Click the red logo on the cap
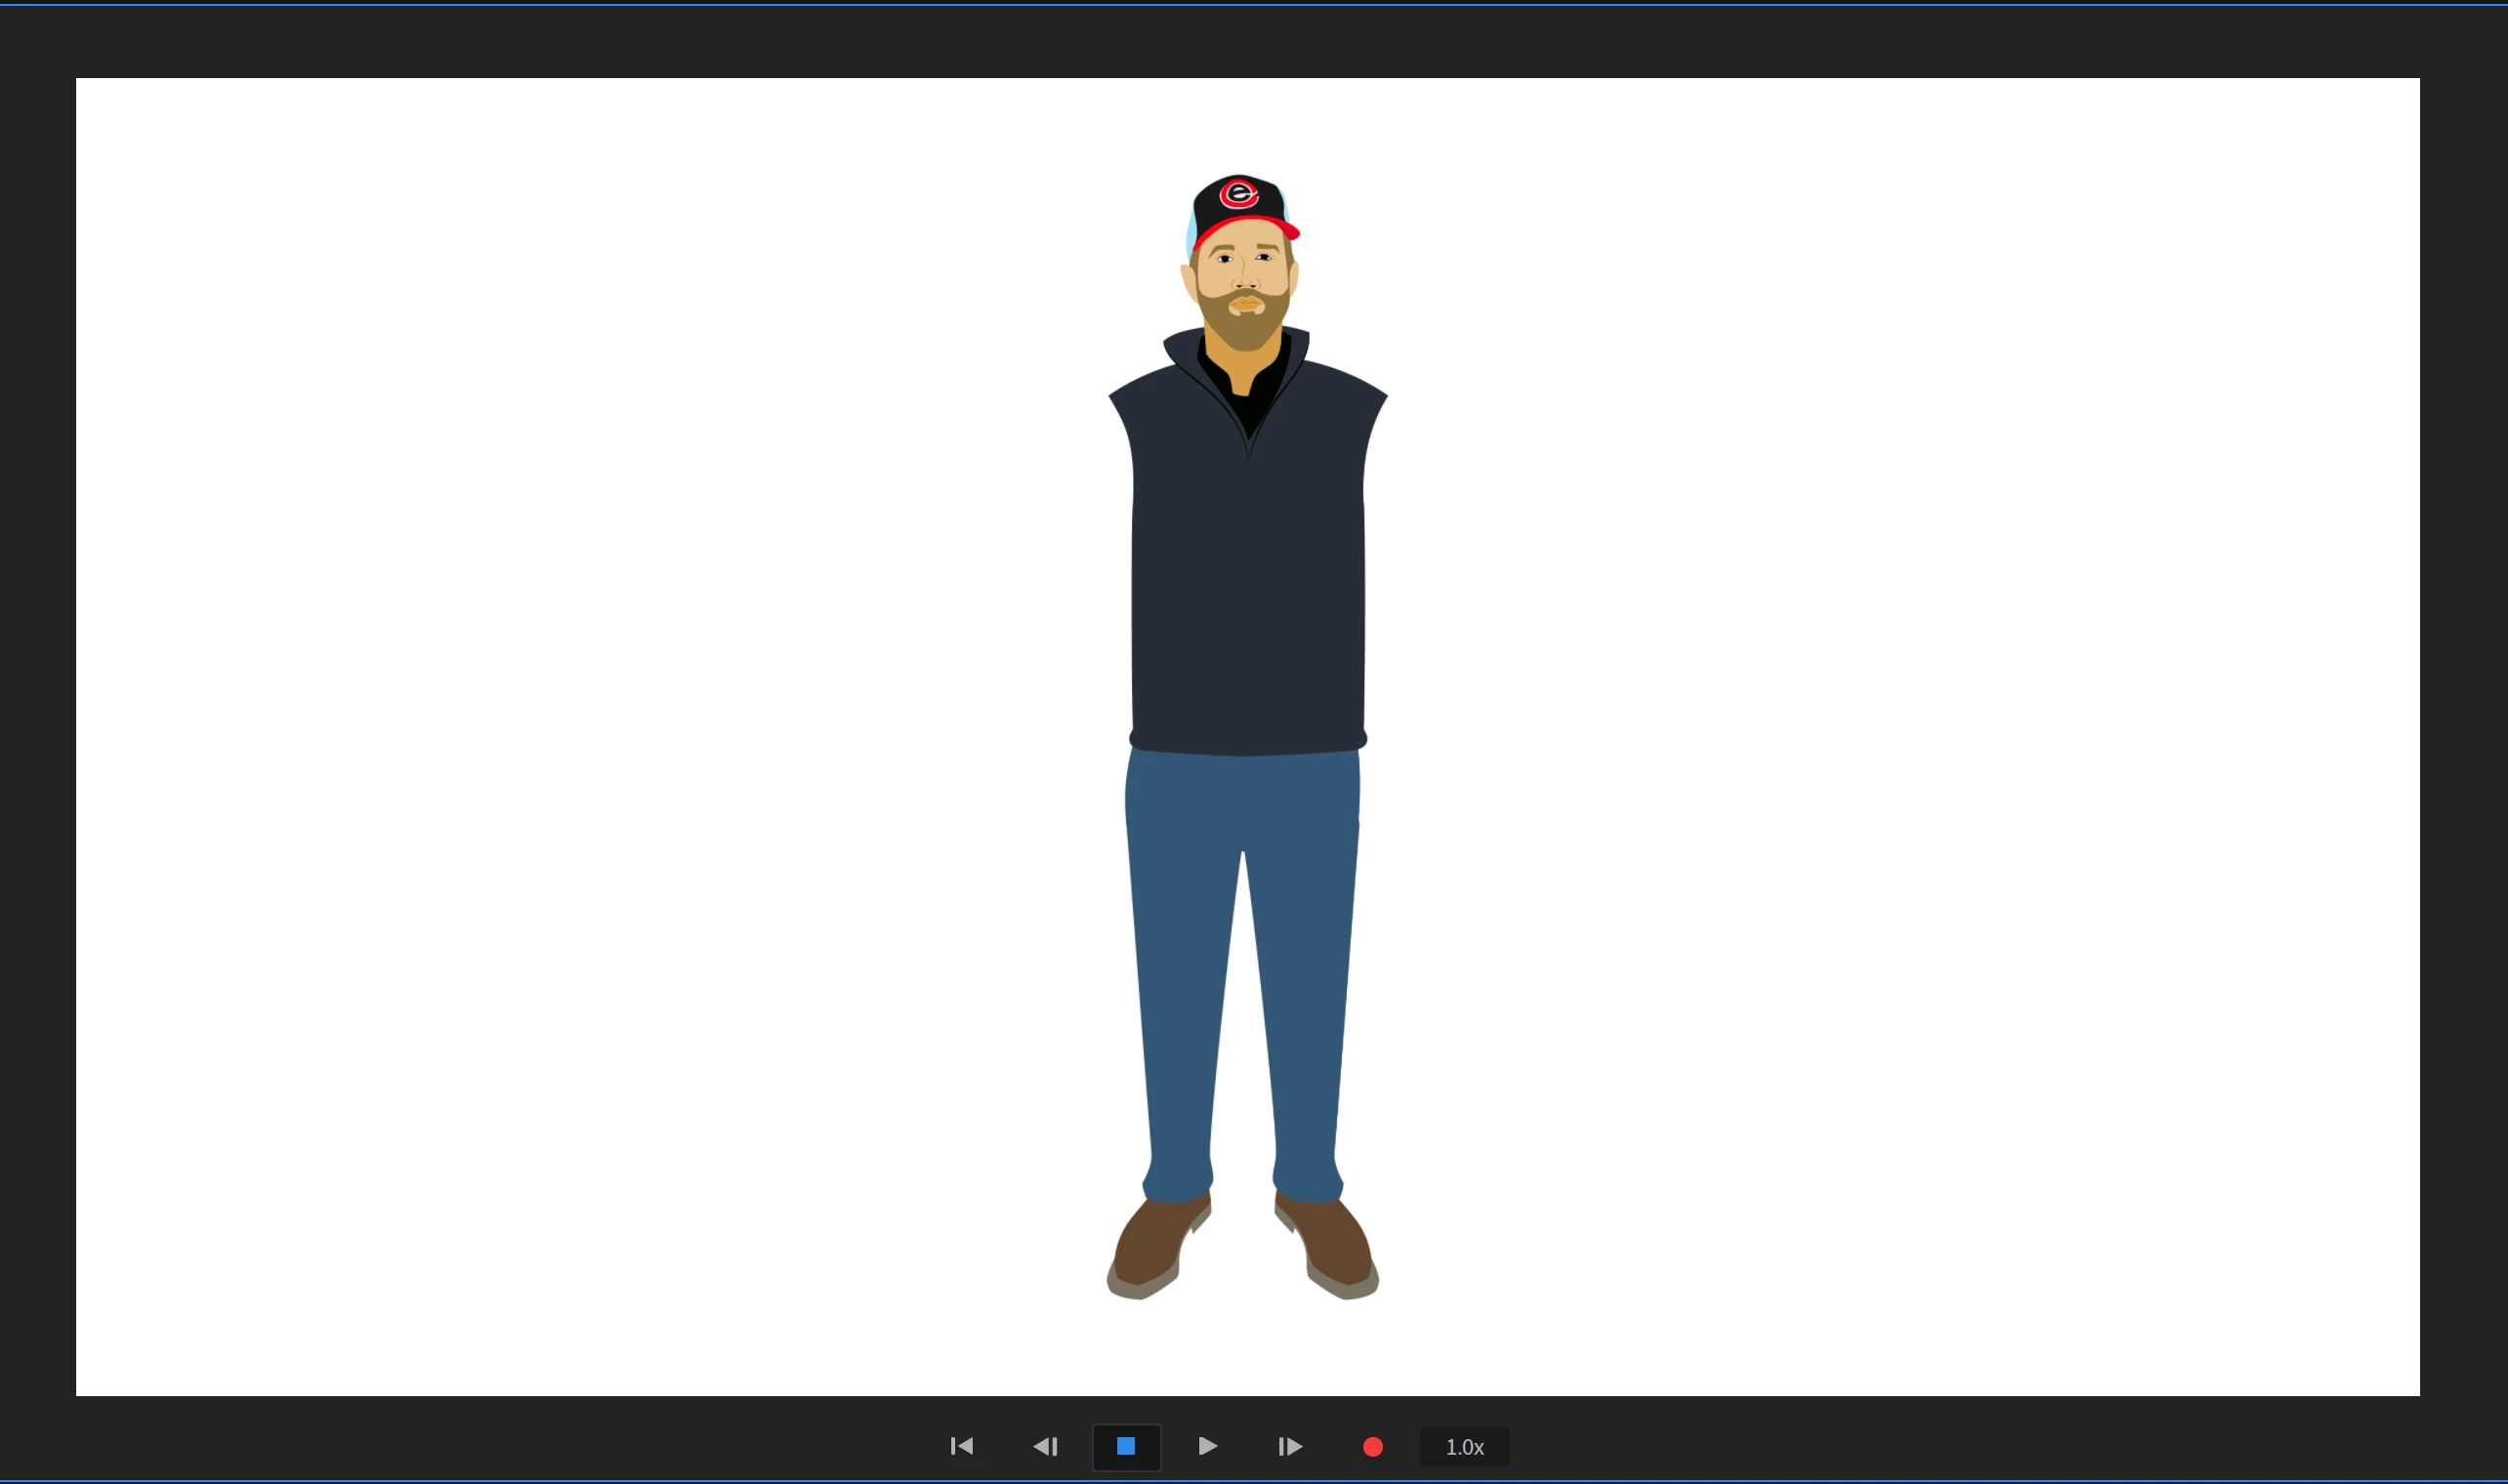The width and height of the screenshot is (2508, 1484). point(1239,194)
